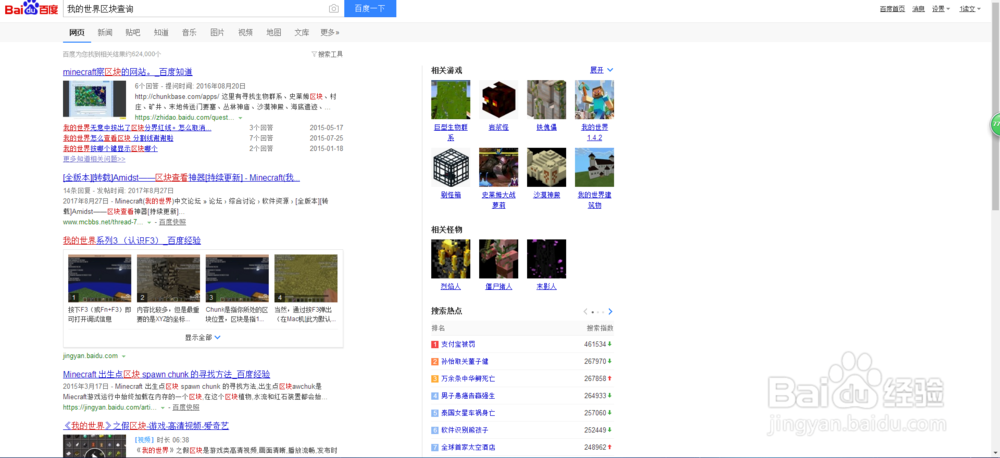Viewport: 1000px width, 458px height.
Task: Expand zhidao.baidu.com URL dropdown arrow
Action: pos(240,118)
